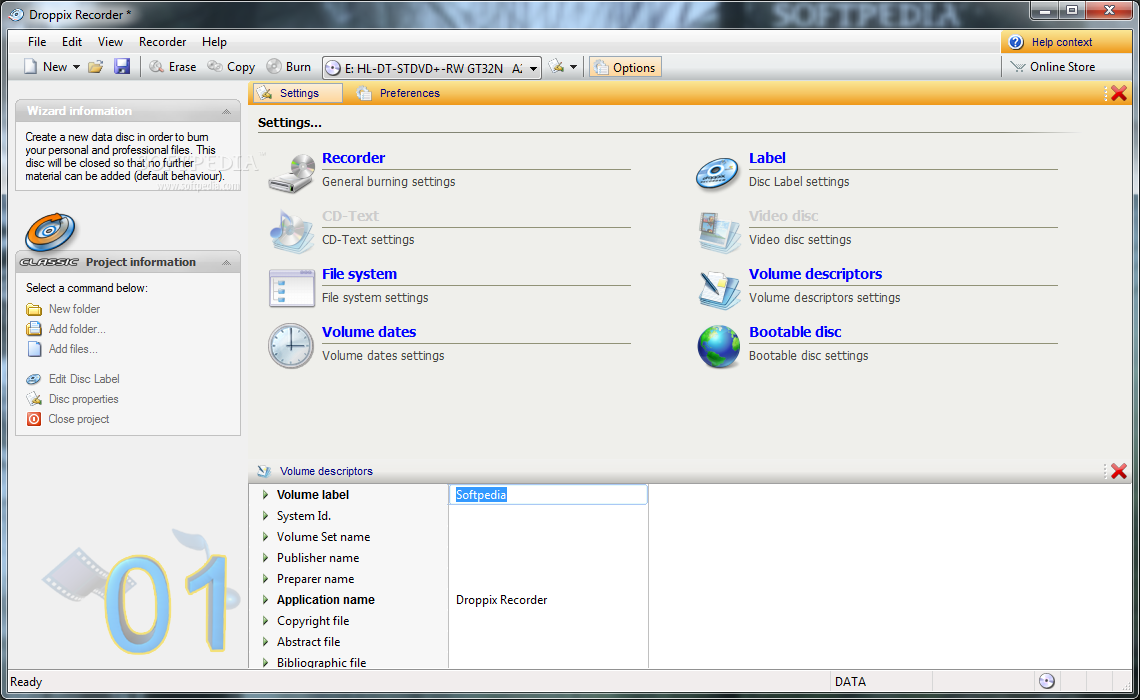The width and height of the screenshot is (1140, 700).
Task: Open the File system settings link
Action: pos(359,274)
